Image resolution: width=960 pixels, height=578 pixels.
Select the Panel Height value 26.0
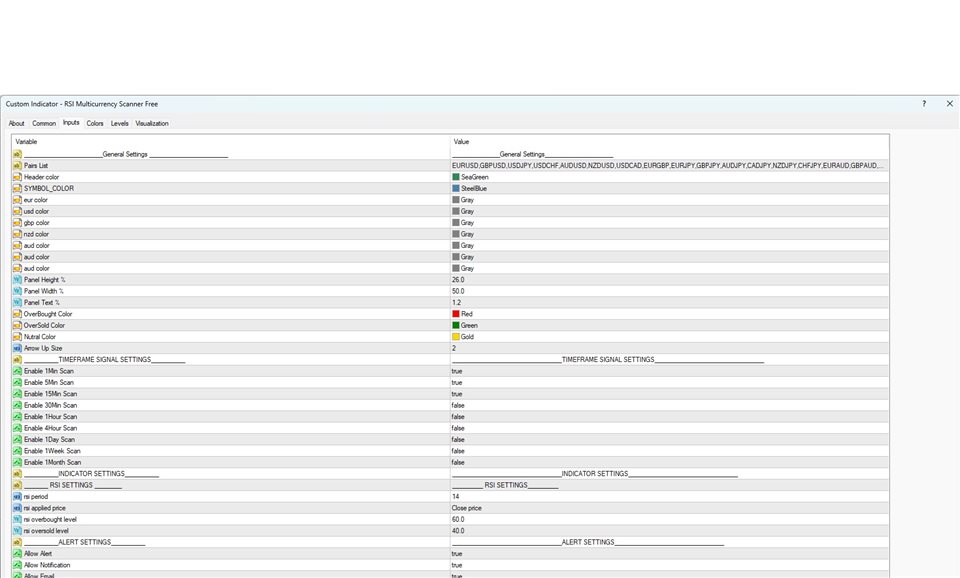458,280
